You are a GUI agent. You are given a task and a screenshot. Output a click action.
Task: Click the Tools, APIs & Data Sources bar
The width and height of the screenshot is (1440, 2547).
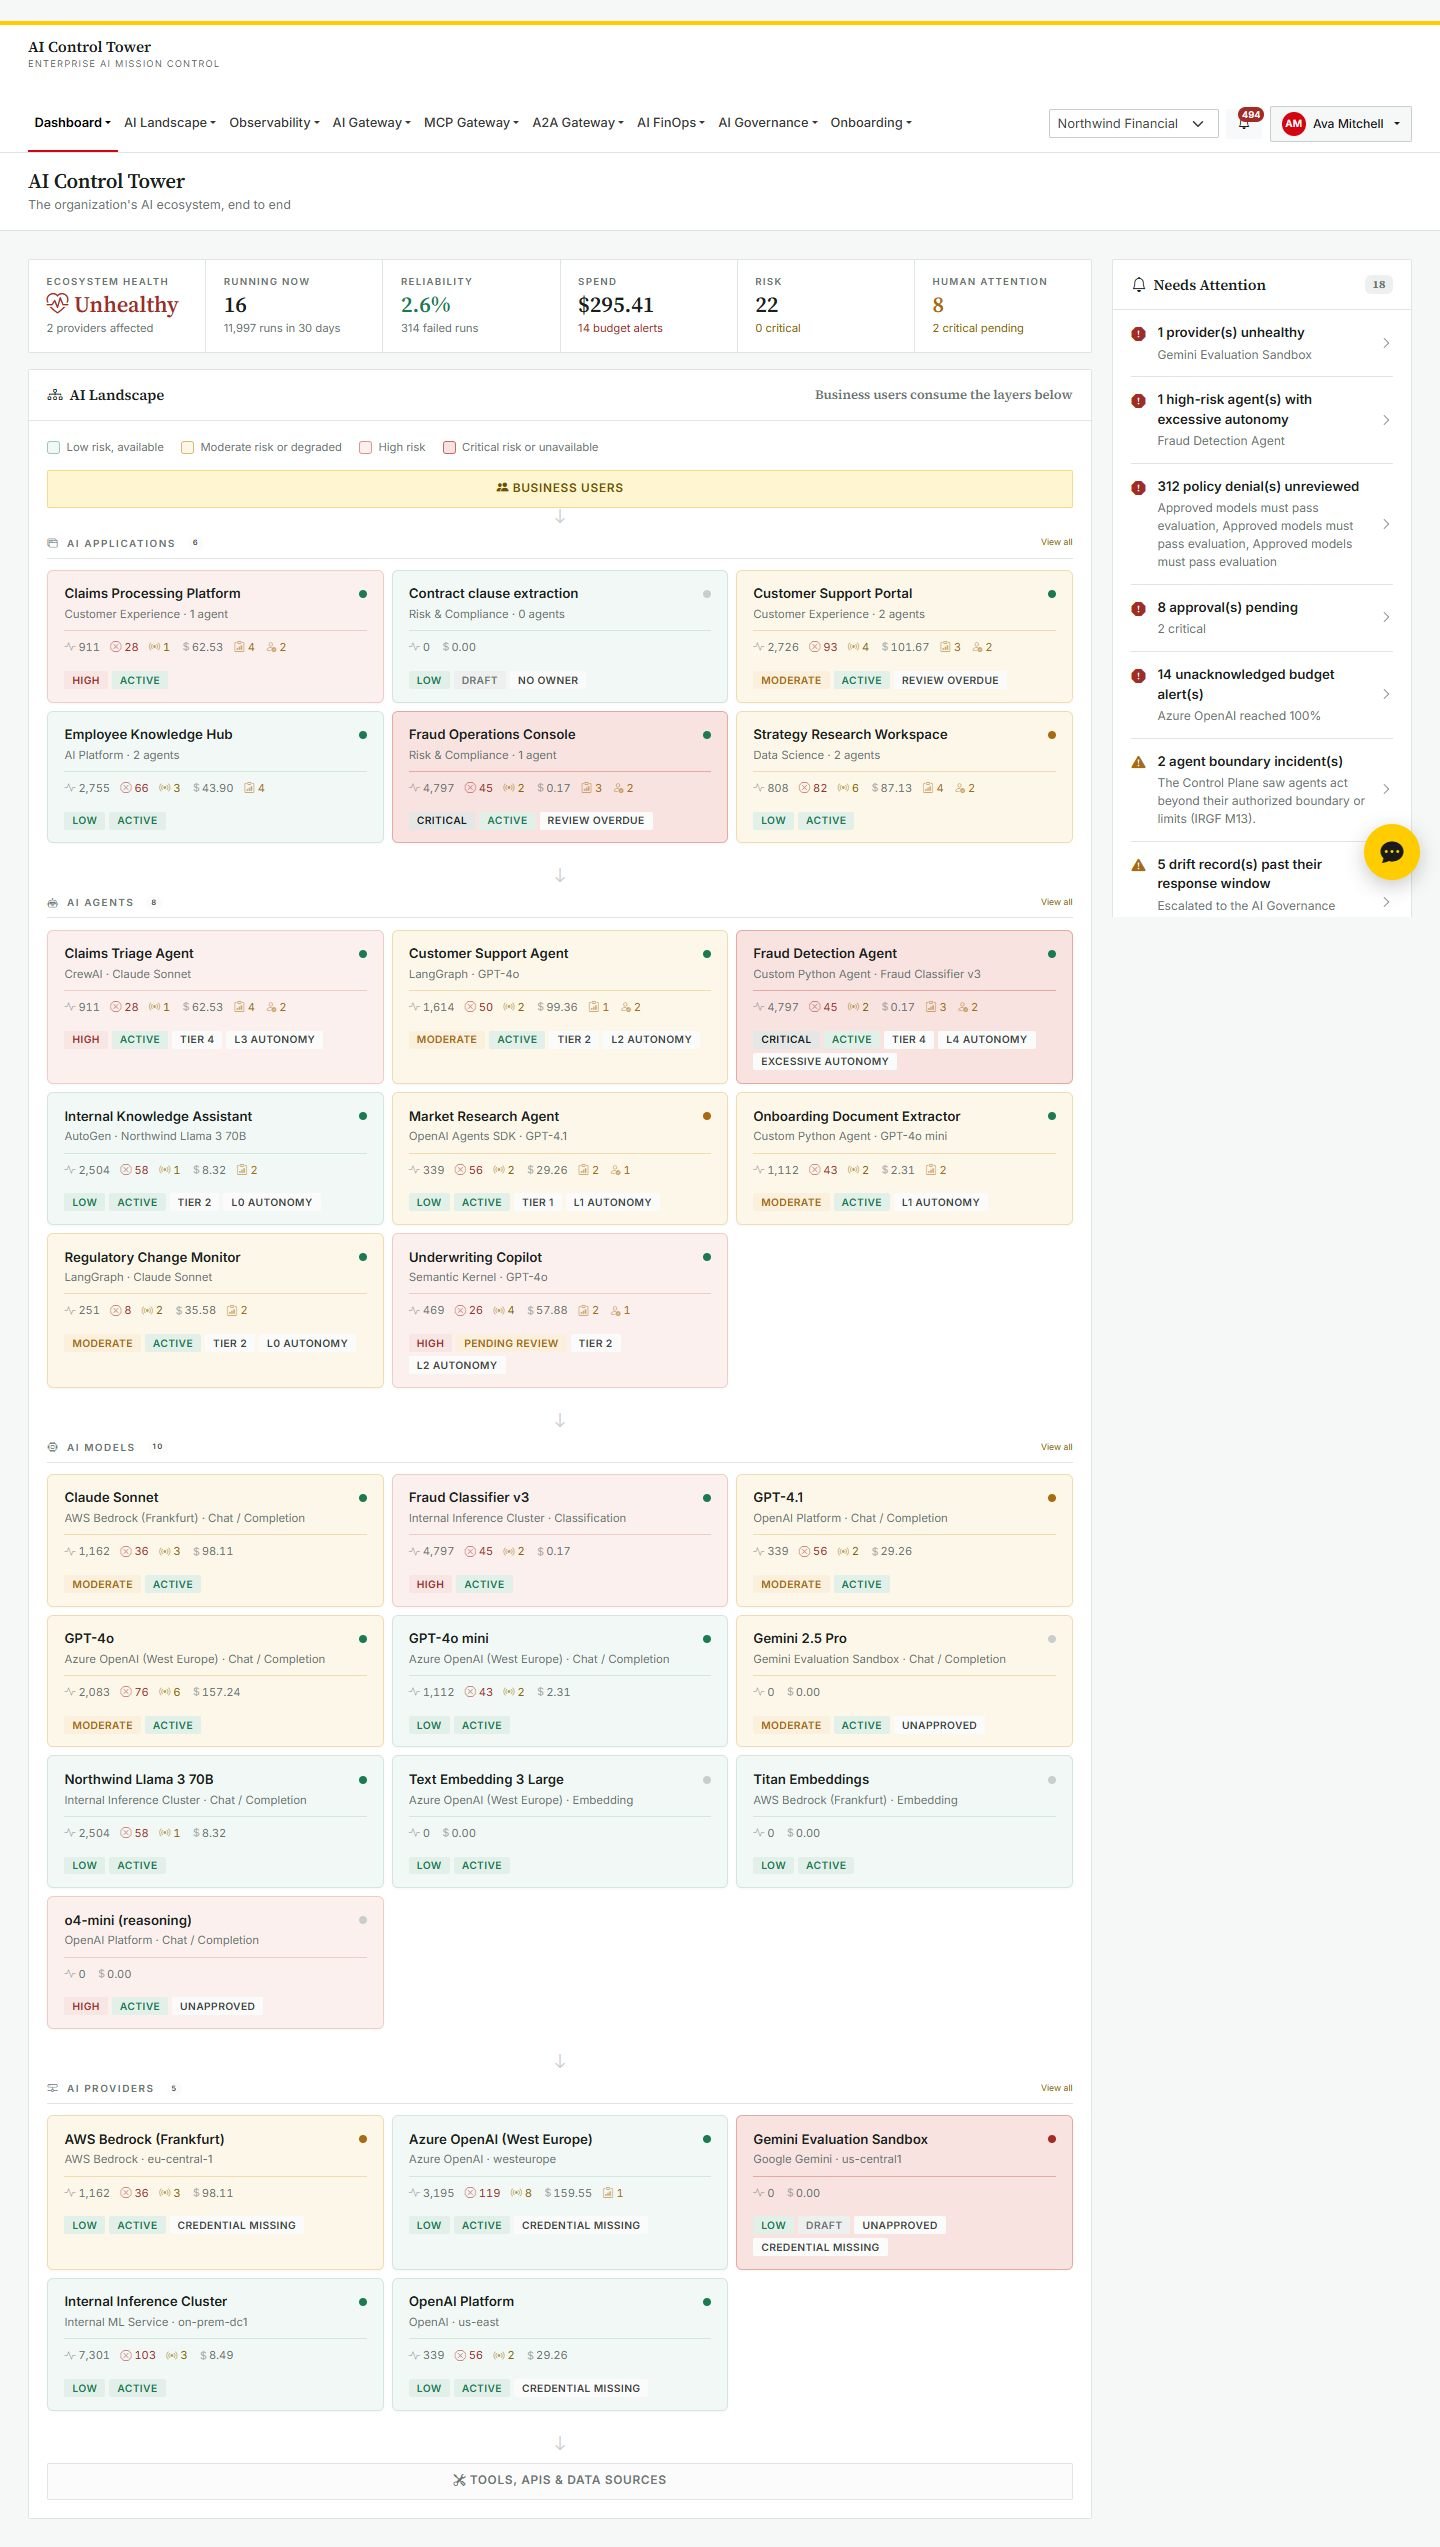click(560, 2481)
